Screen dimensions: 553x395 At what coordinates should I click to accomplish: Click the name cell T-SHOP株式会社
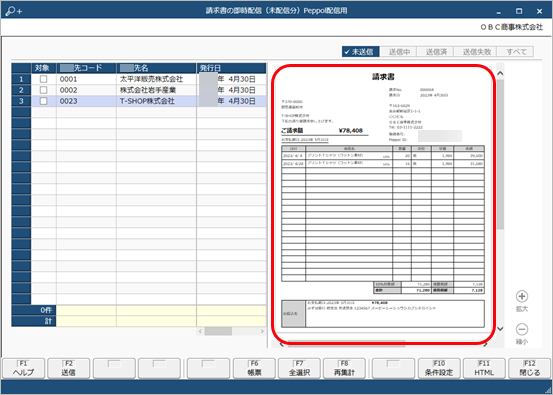156,101
